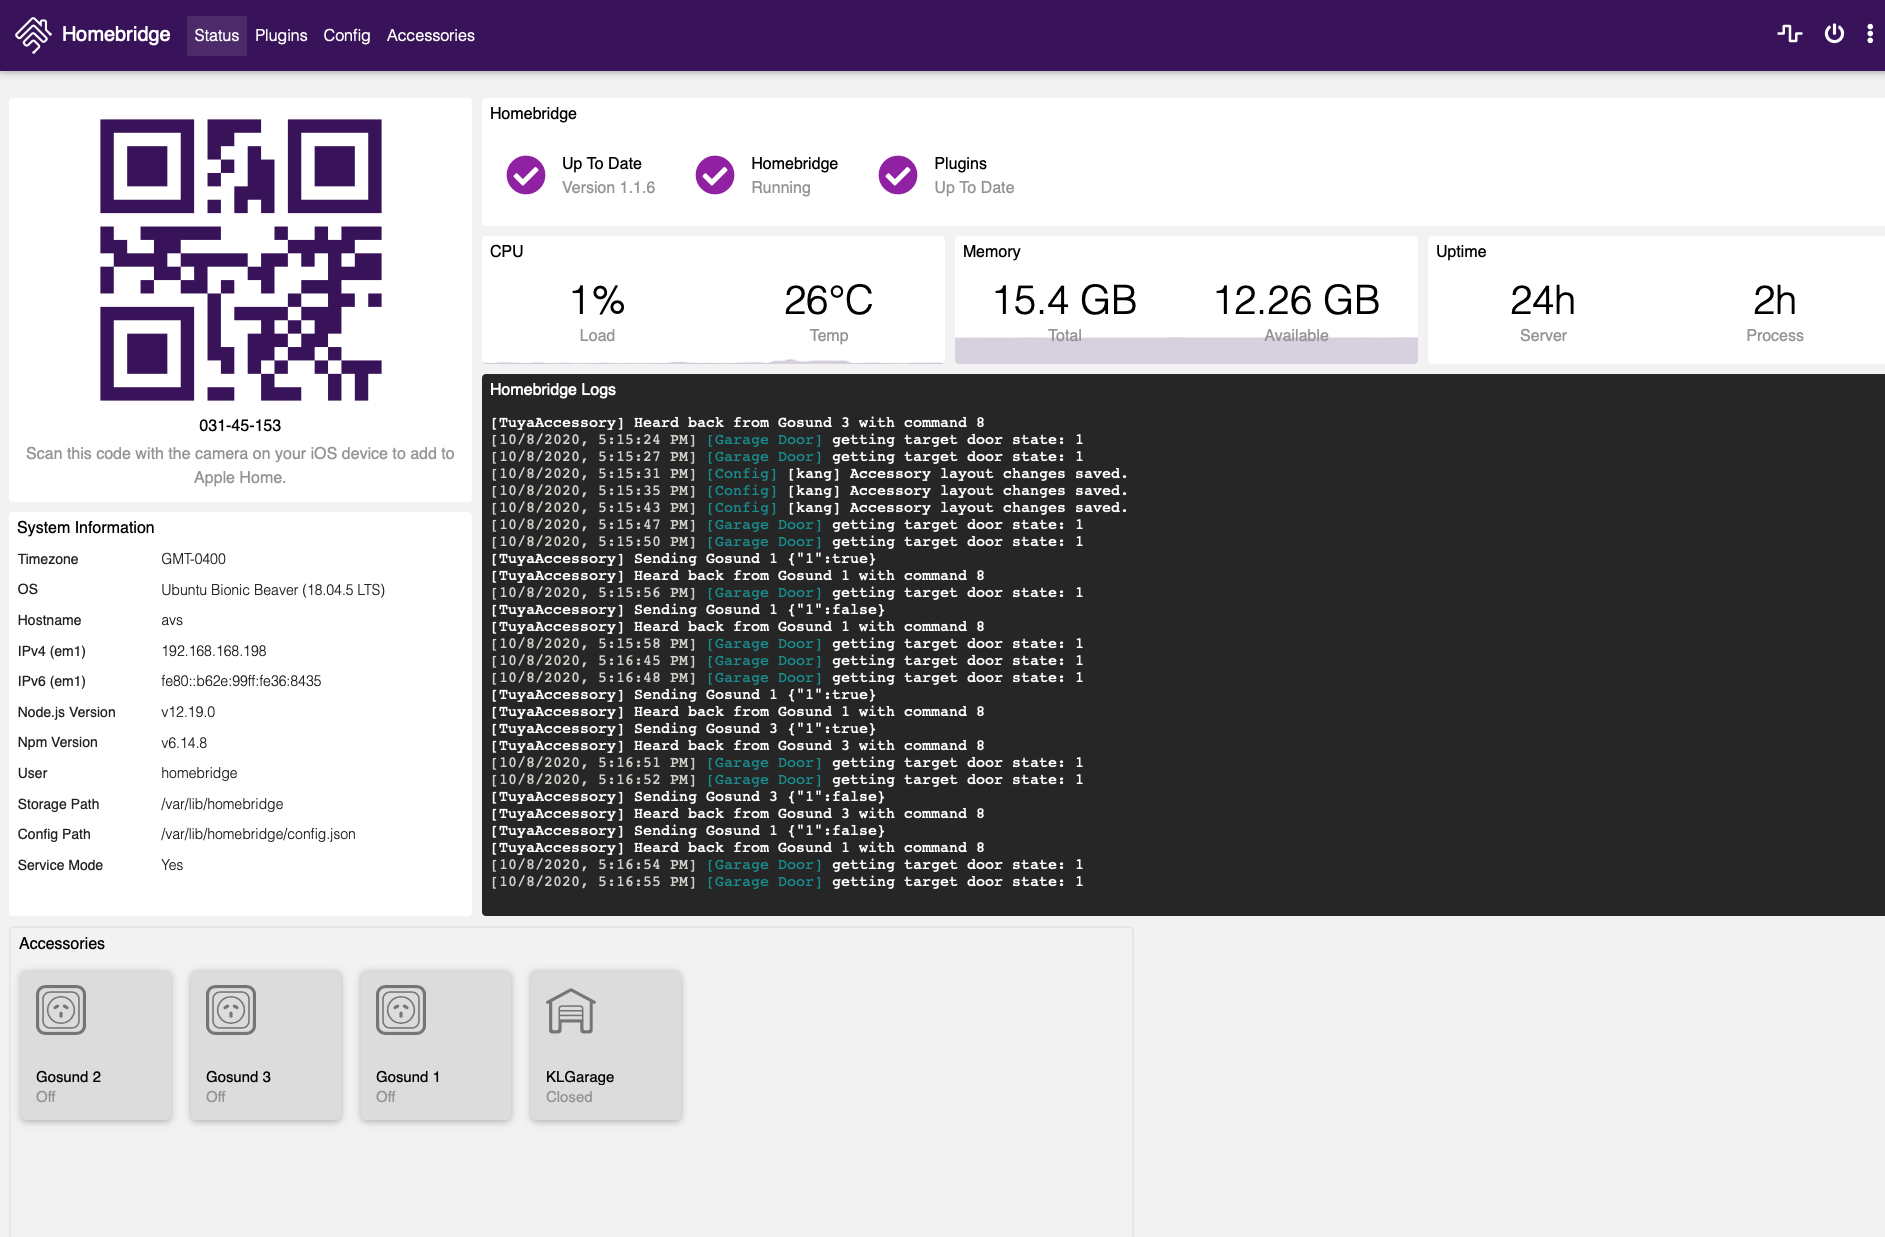The width and height of the screenshot is (1885, 1237).
Task: Open the Config tab
Action: tap(346, 35)
